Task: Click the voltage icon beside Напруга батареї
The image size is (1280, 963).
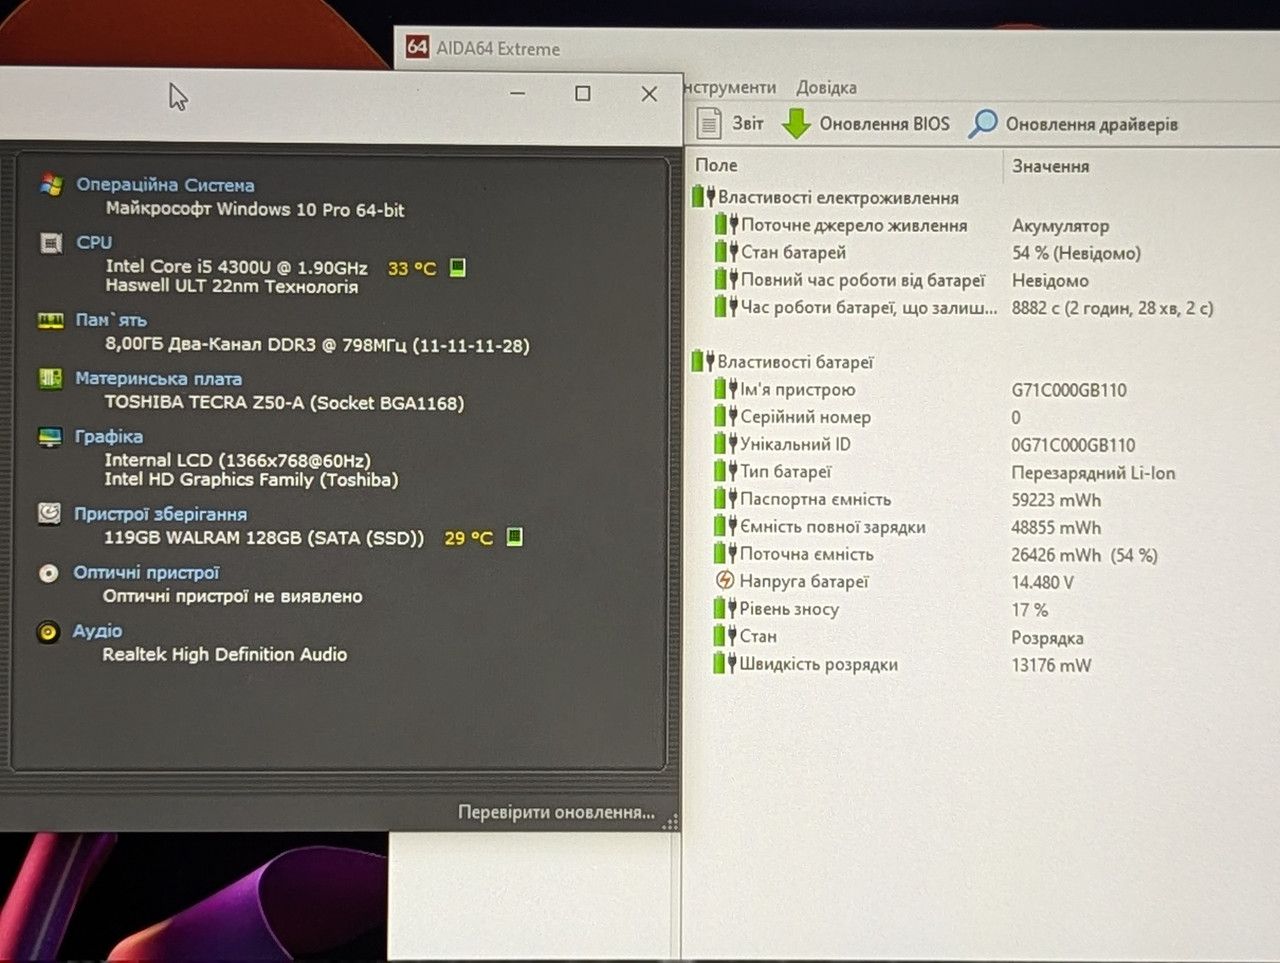Action: coord(726,580)
